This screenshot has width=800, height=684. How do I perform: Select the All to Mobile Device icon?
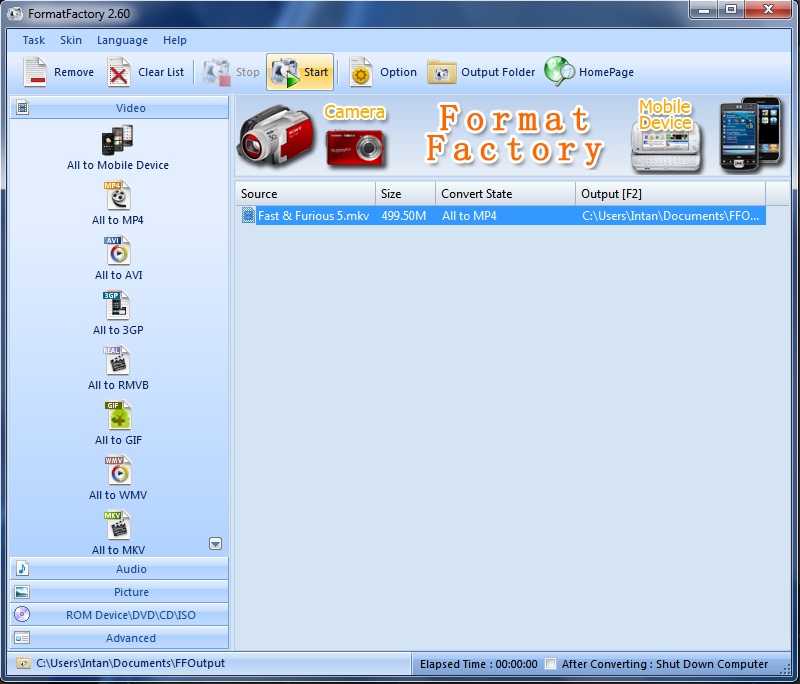click(x=117, y=139)
